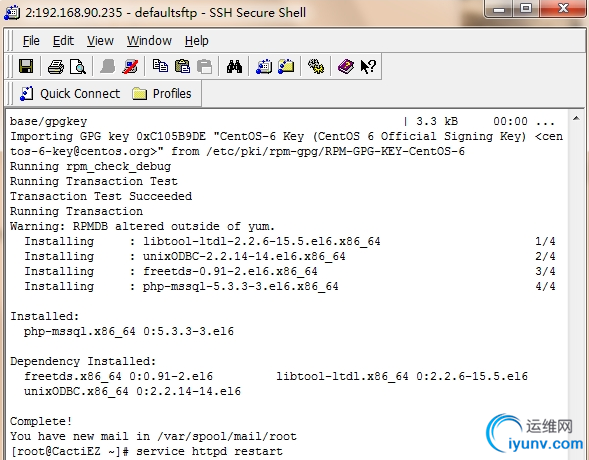
Task: Click the '[root@CactiEZ ~]#' prompt text
Action: pos(69,451)
